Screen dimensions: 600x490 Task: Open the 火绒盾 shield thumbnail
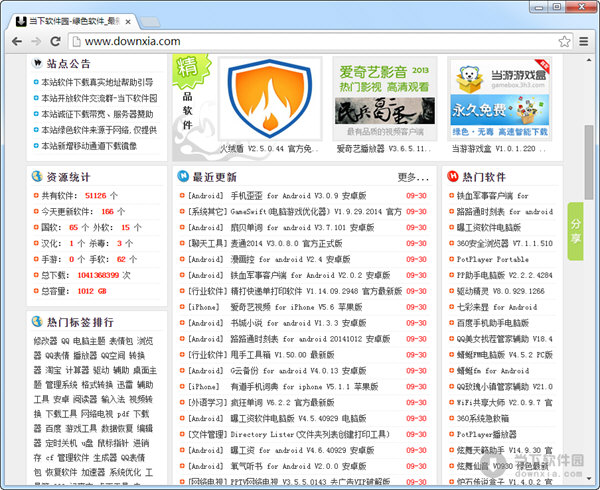(270, 98)
